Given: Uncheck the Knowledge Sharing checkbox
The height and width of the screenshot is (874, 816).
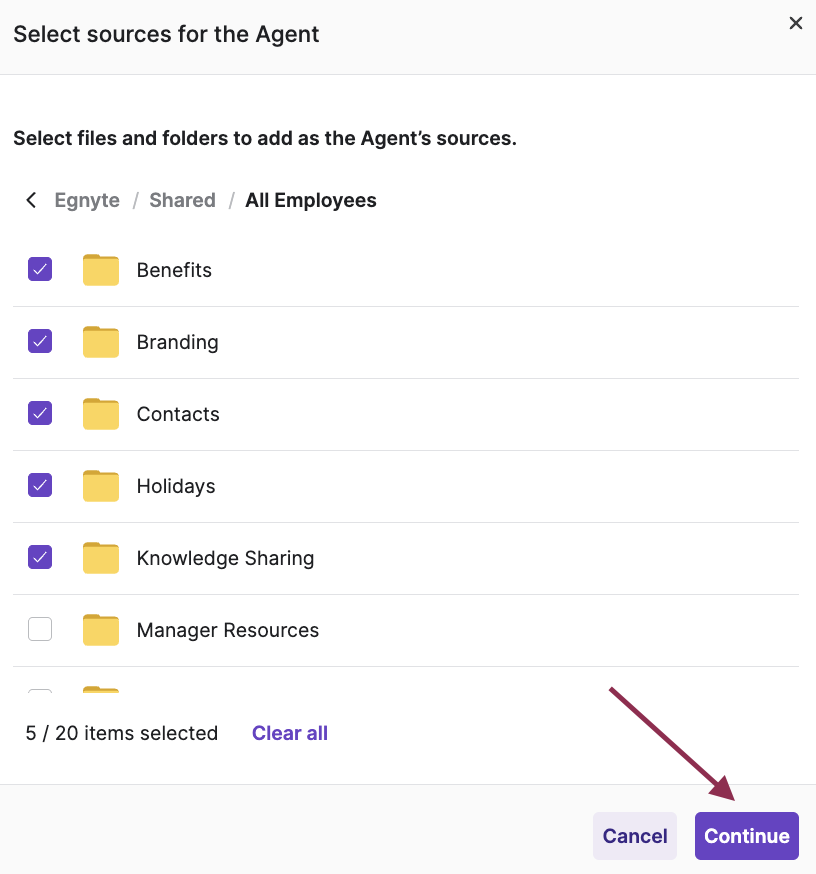Looking at the screenshot, I should coord(40,558).
